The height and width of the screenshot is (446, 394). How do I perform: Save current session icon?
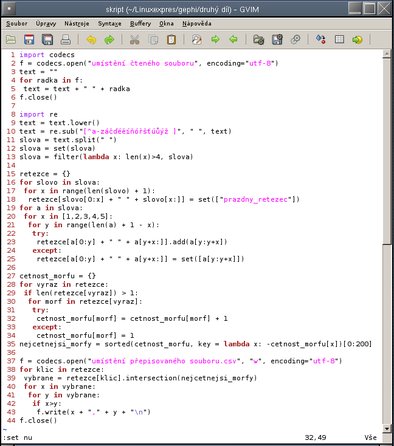pos(277,40)
